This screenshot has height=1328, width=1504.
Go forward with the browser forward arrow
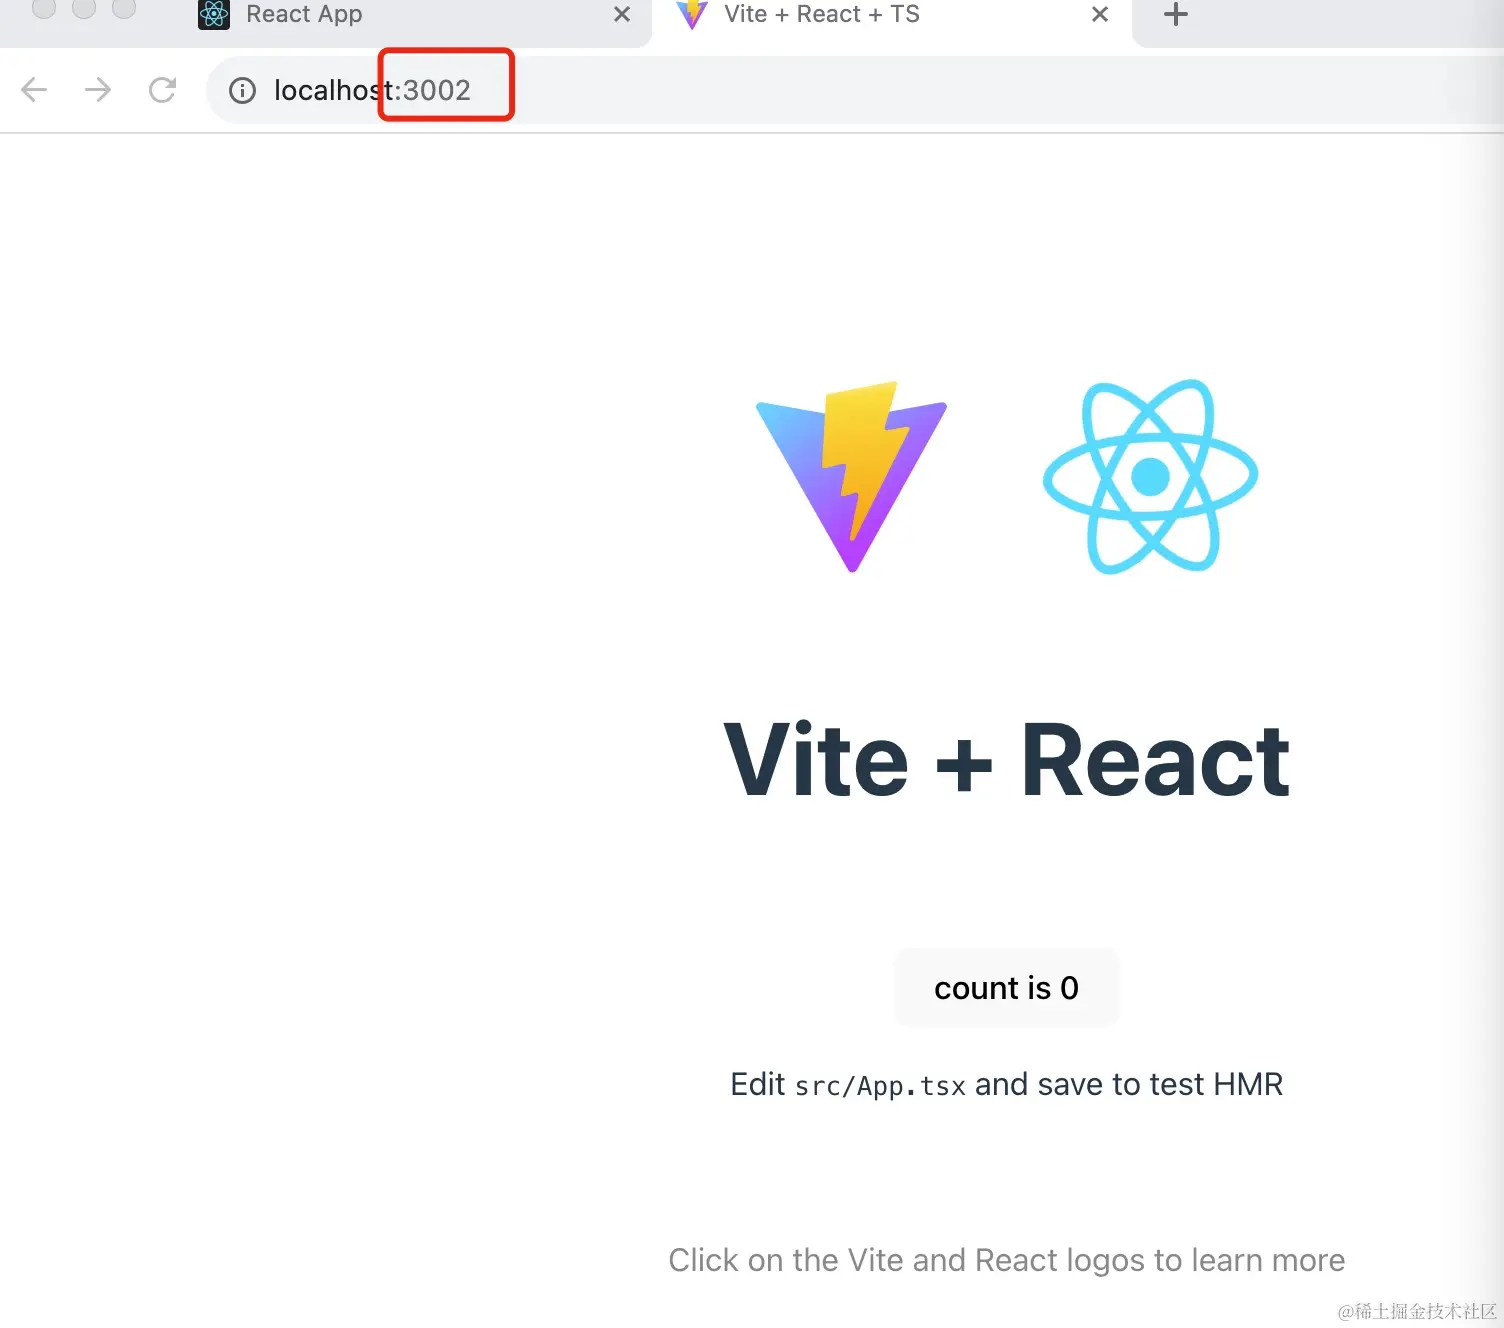[98, 90]
